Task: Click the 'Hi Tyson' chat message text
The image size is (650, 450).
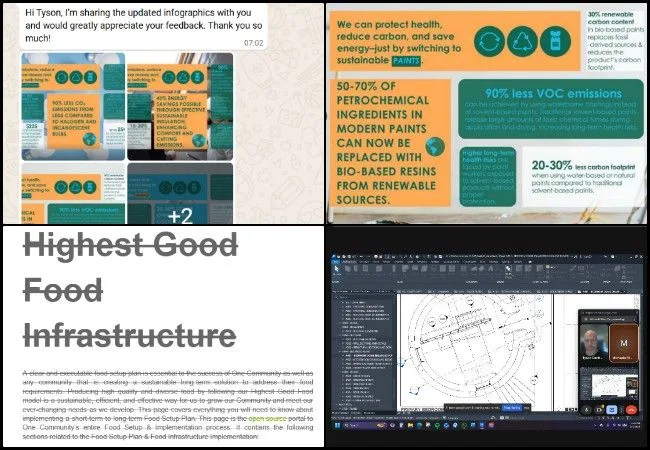Action: 143,25
